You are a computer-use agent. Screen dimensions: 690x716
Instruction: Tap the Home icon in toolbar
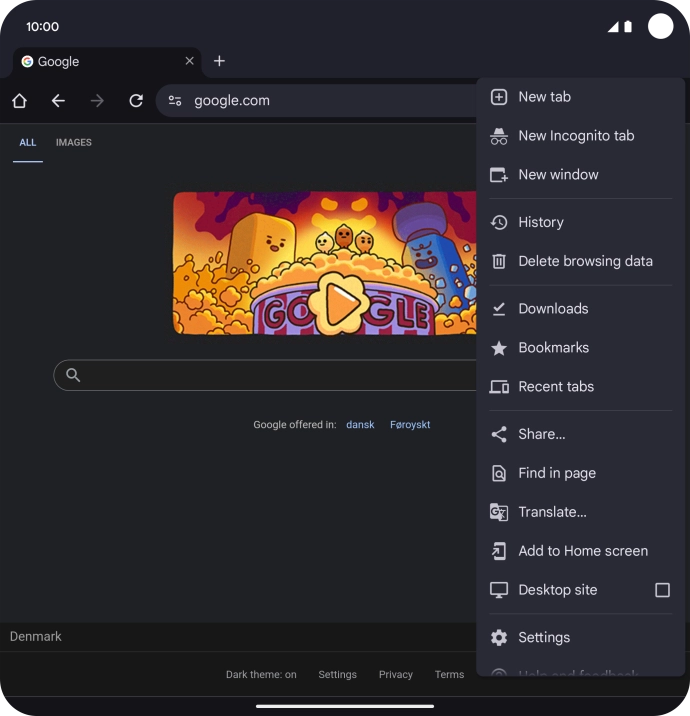tap(19, 100)
